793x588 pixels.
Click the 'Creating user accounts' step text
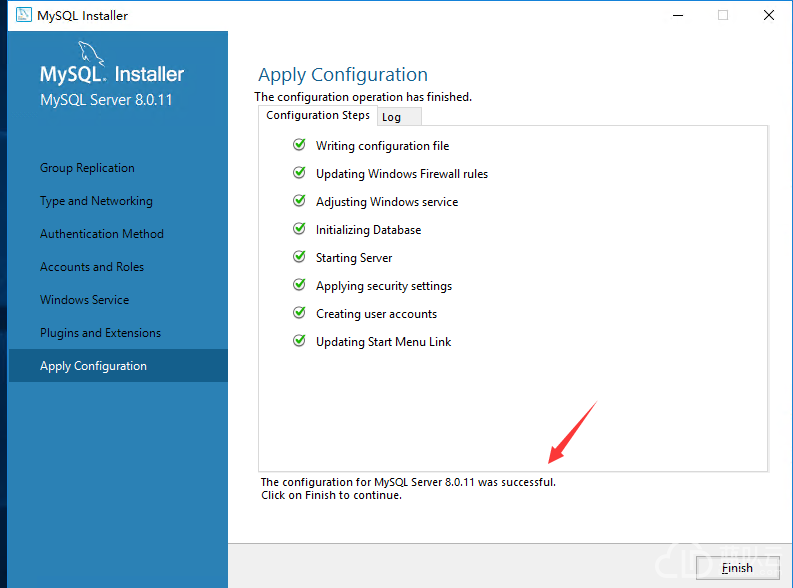(x=376, y=314)
